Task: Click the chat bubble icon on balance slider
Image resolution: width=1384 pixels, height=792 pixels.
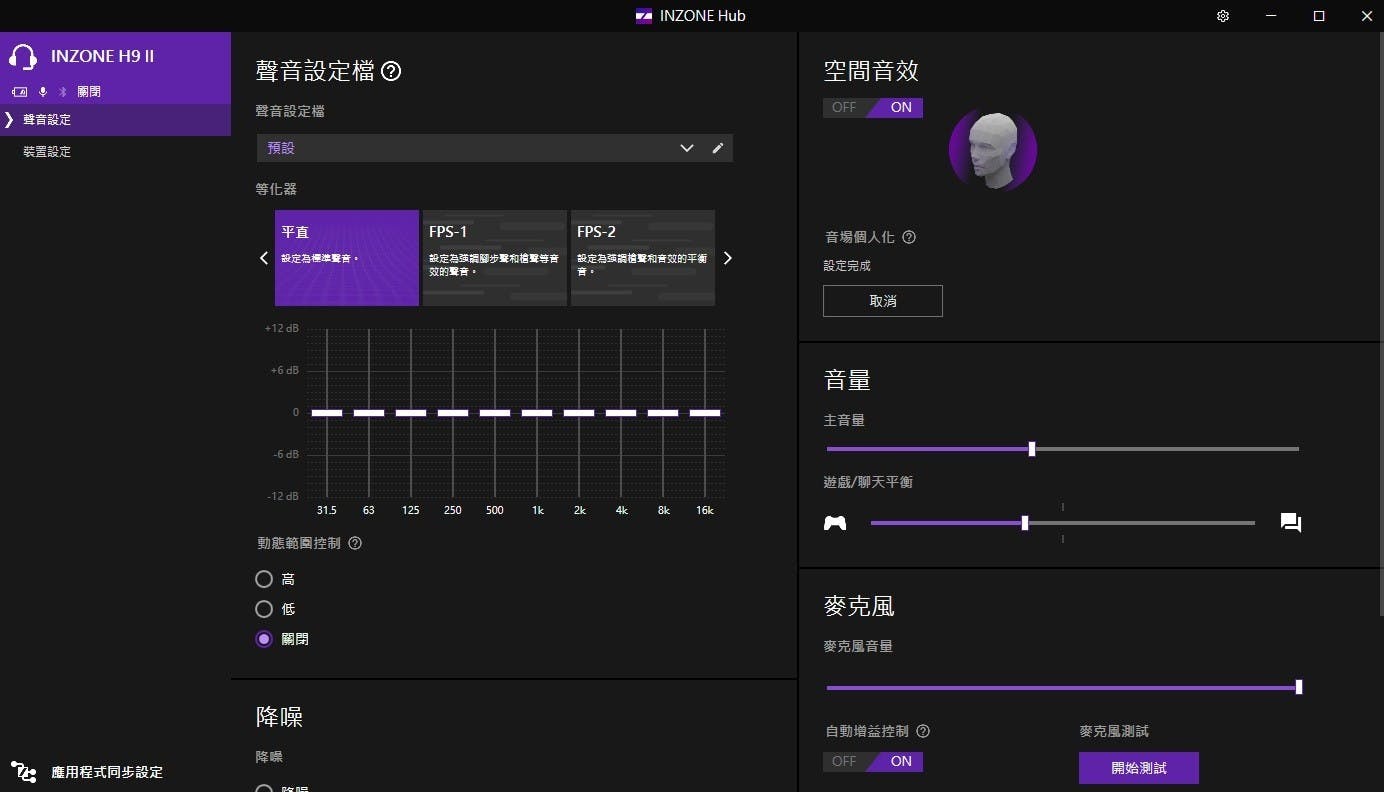Action: 1290,522
